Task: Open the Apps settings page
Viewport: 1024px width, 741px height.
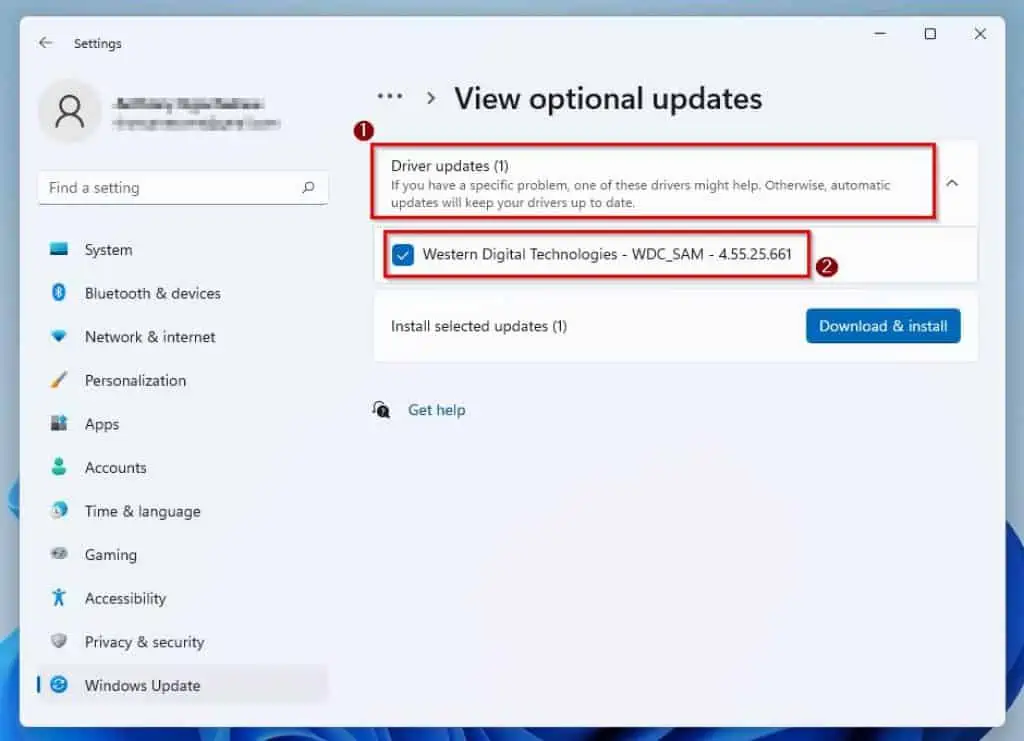Action: click(x=101, y=424)
